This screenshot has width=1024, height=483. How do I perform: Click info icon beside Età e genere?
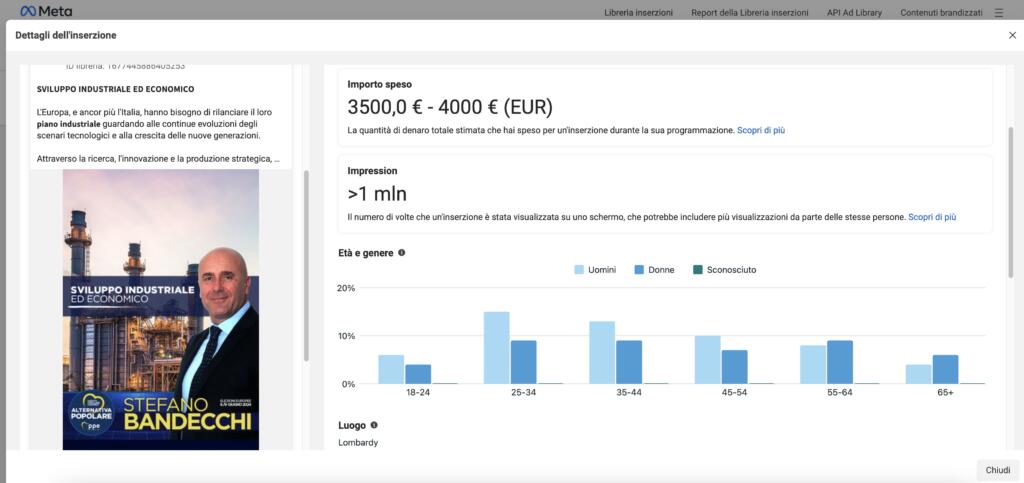tap(402, 253)
